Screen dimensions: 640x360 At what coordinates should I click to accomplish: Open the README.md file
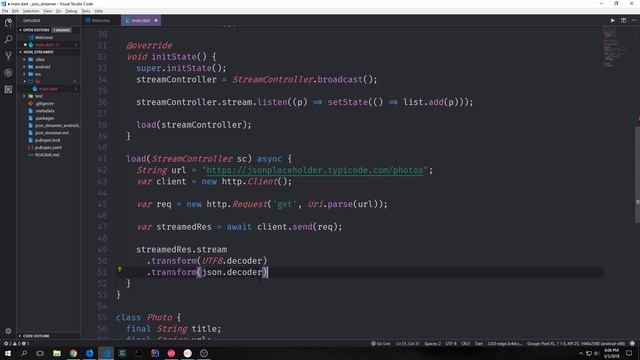click(x=48, y=155)
